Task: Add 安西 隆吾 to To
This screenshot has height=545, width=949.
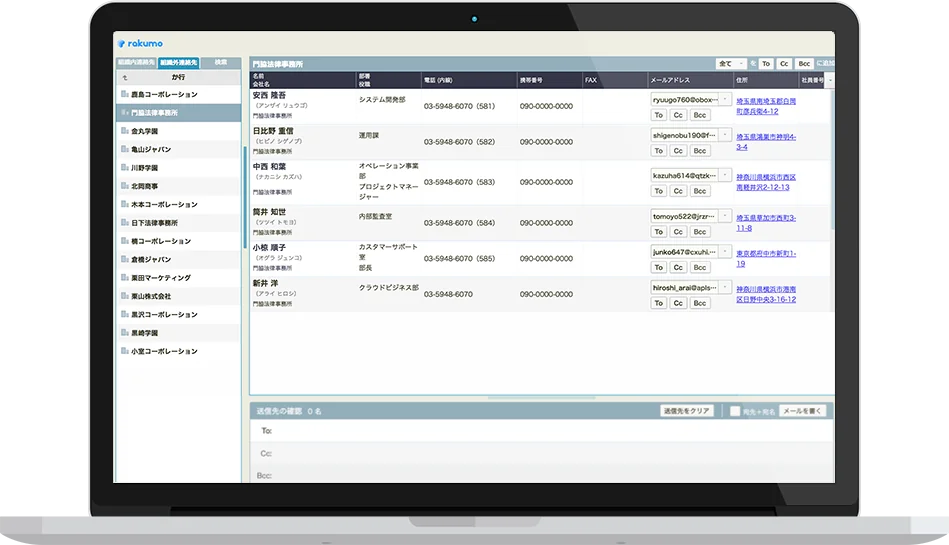Action: (x=658, y=115)
